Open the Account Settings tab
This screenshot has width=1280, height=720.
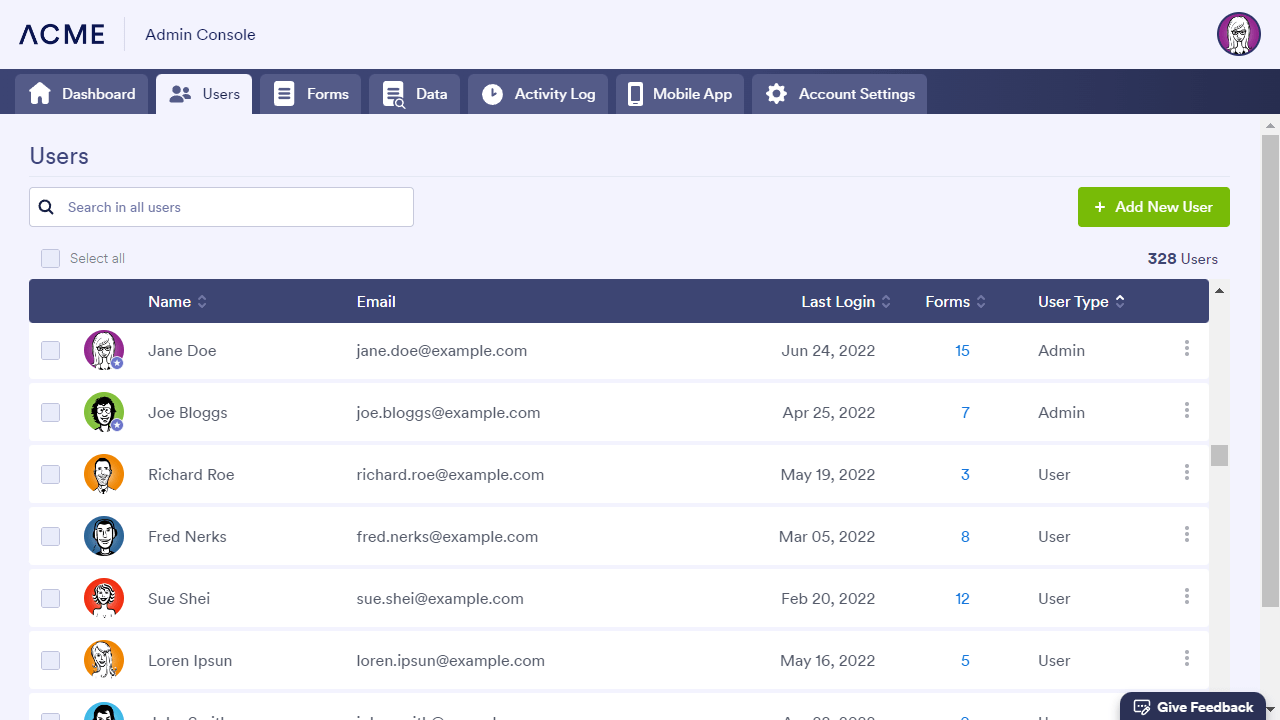click(x=839, y=94)
